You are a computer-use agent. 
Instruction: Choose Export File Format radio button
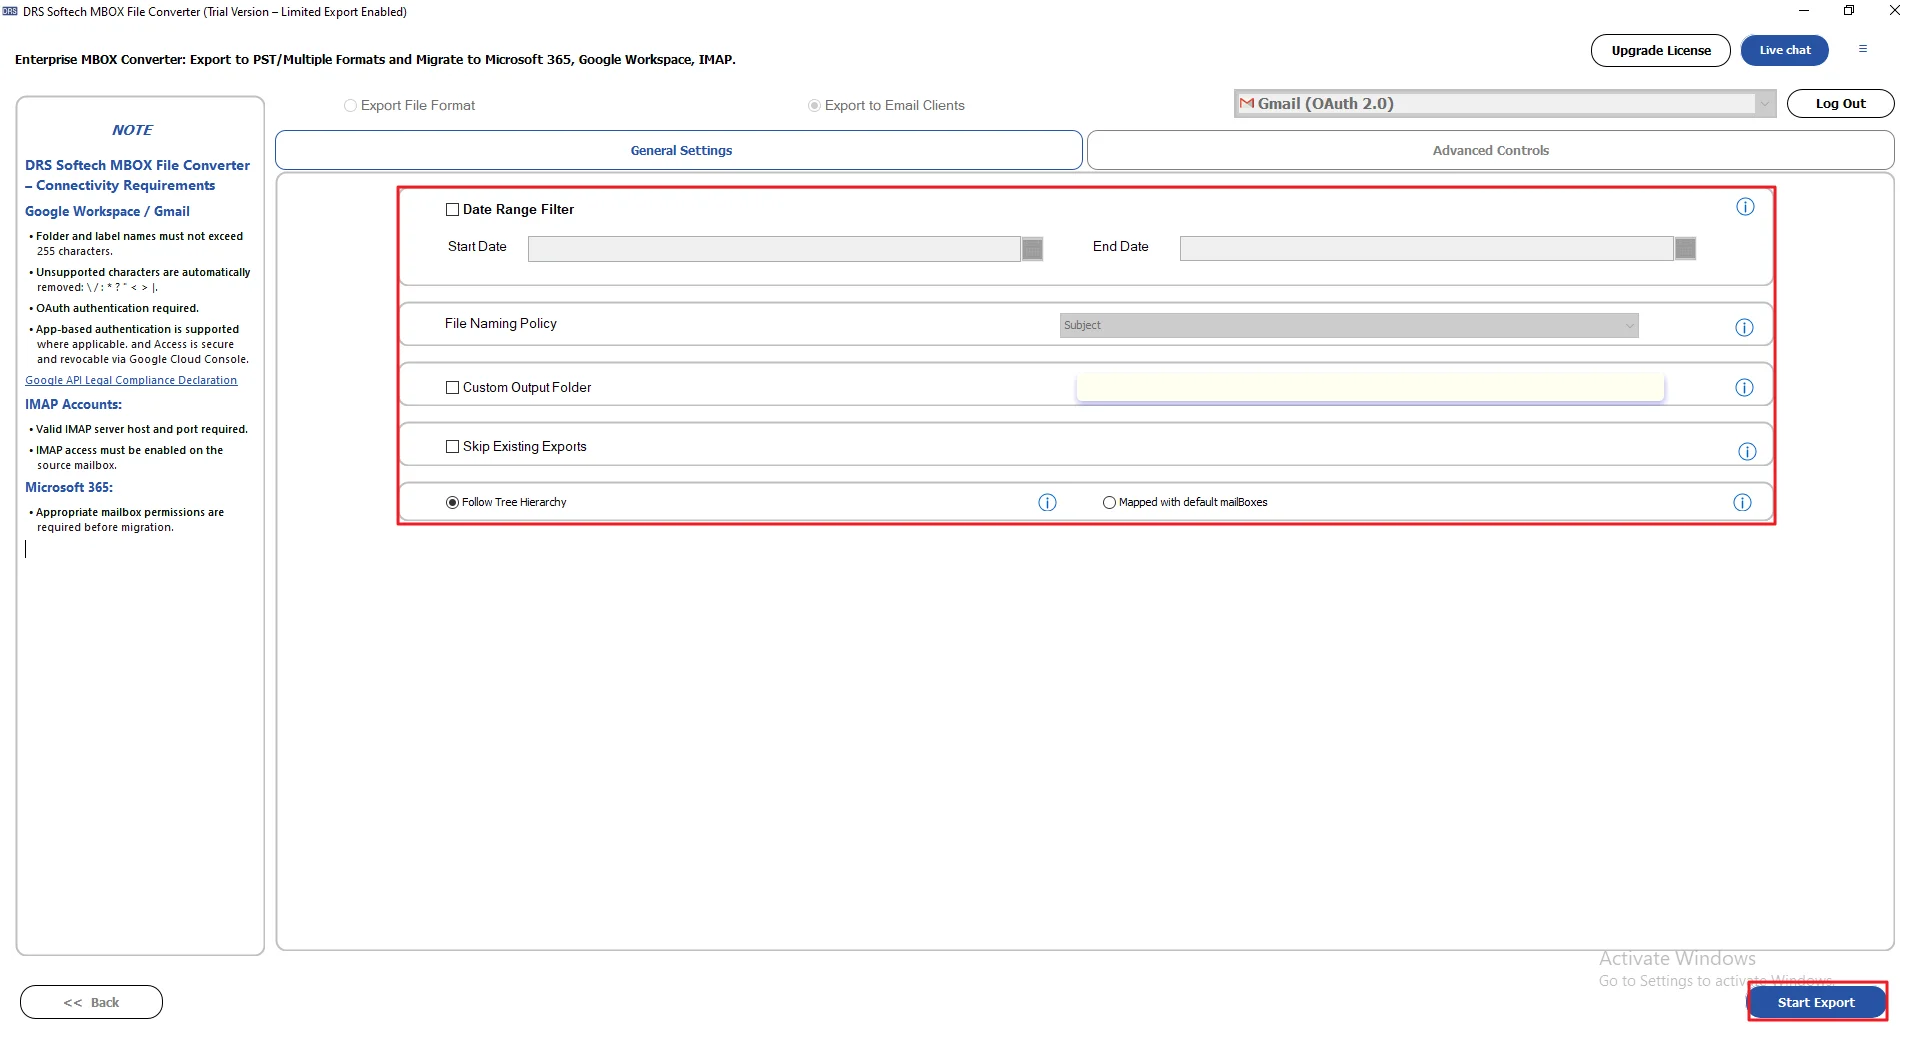click(350, 106)
